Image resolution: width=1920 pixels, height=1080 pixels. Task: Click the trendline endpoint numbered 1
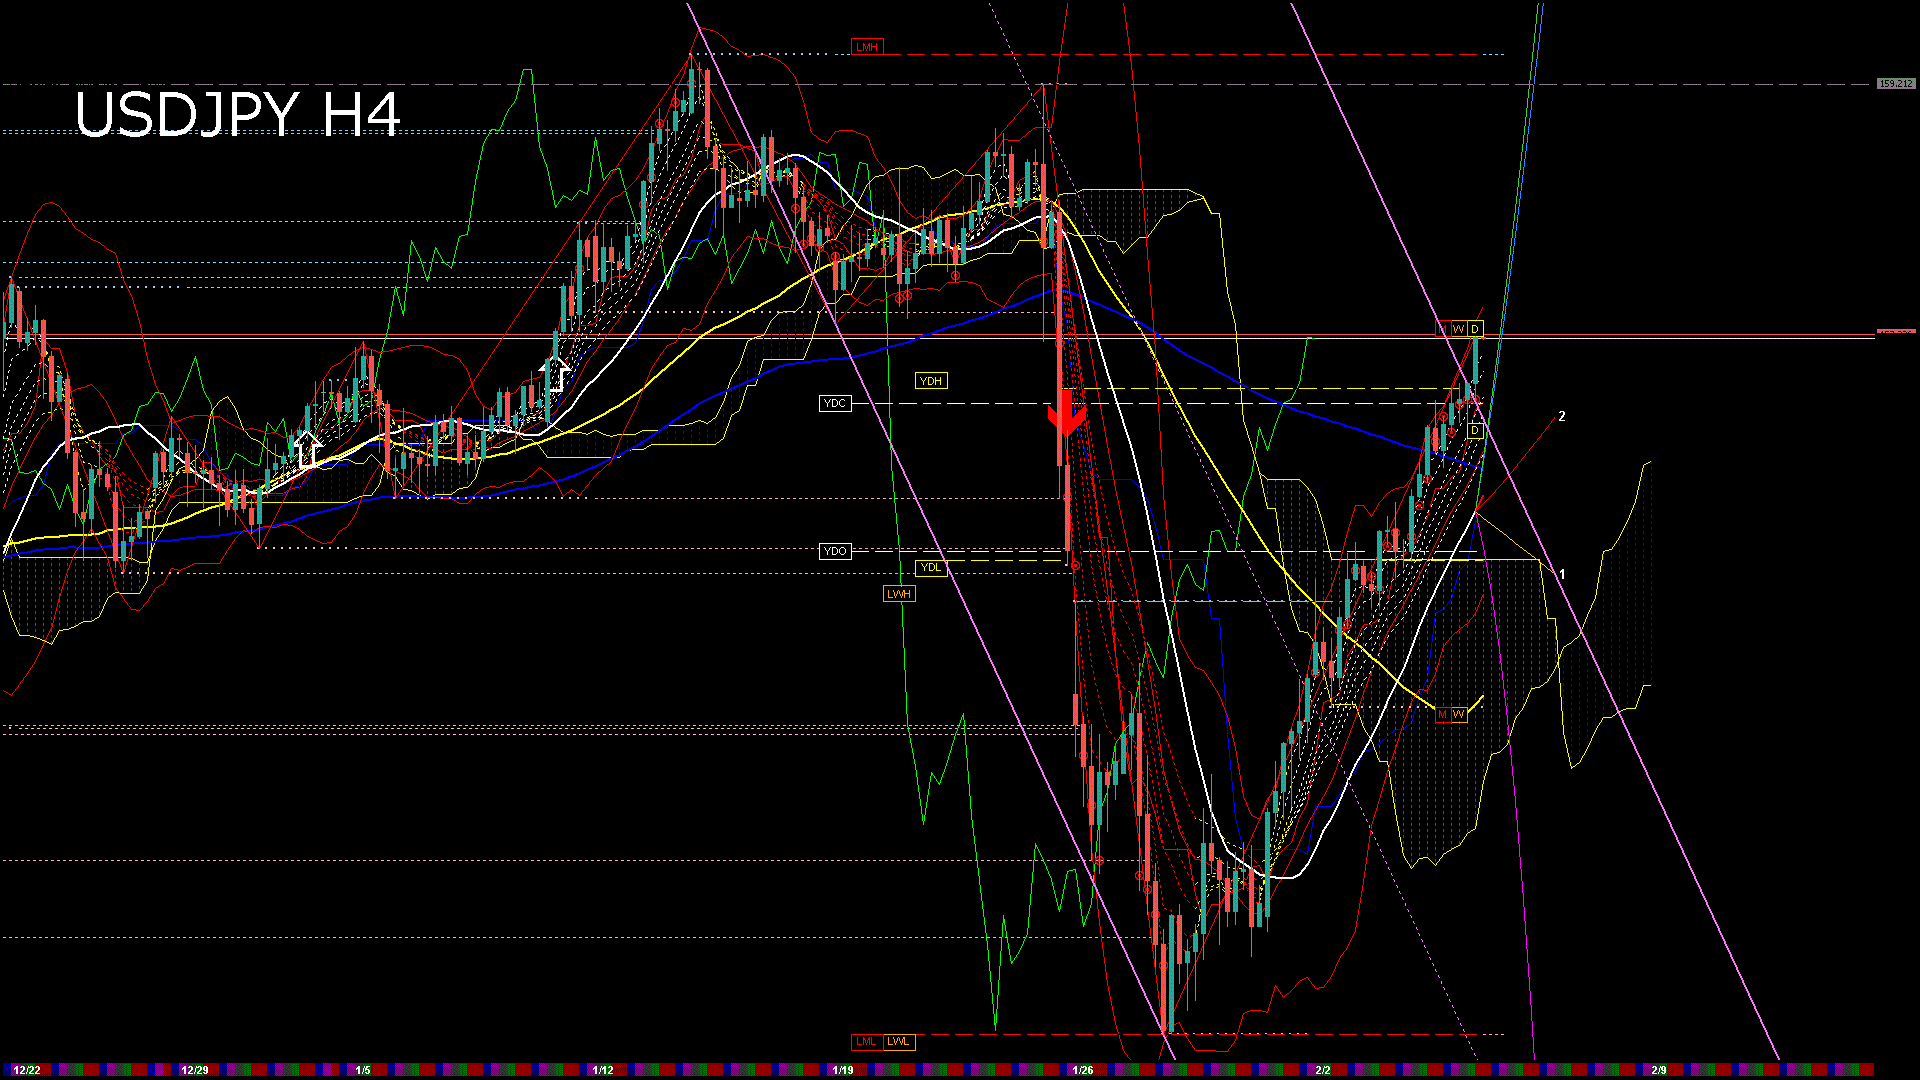pos(1561,574)
